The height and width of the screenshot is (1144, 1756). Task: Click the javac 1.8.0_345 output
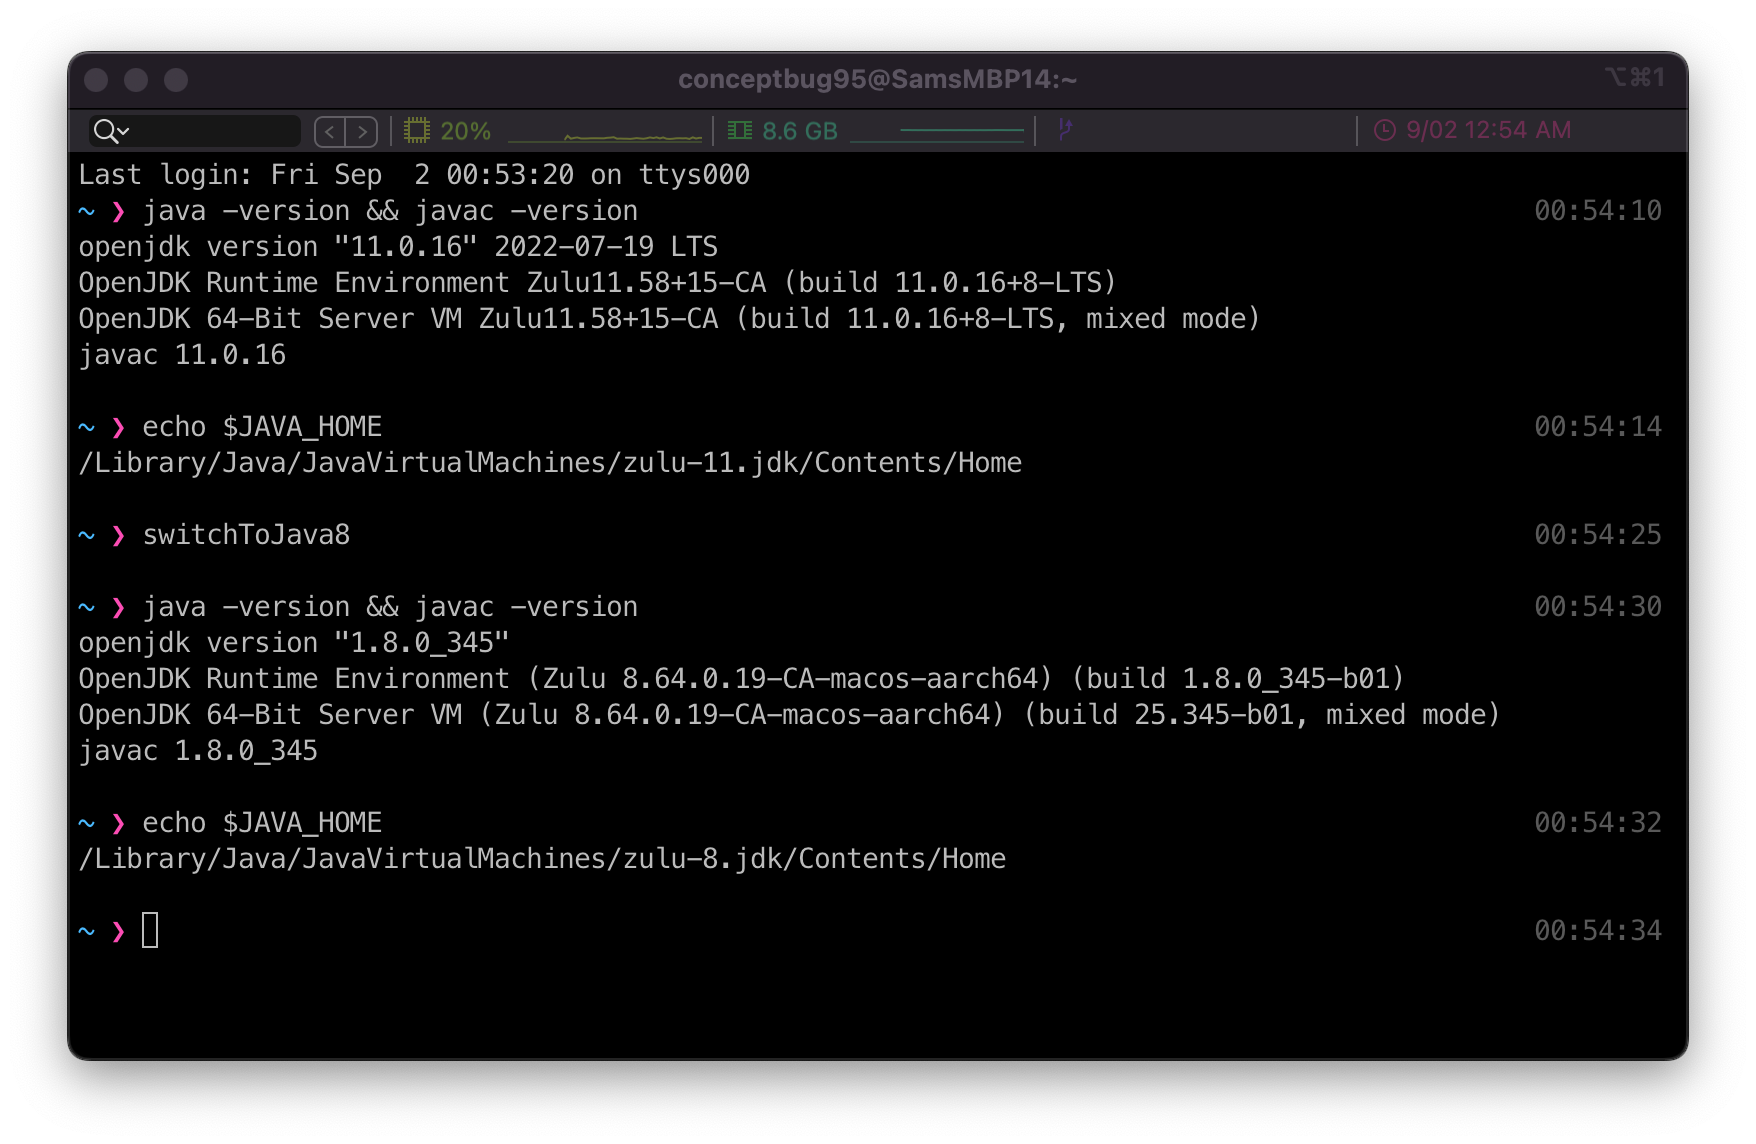pos(198,751)
